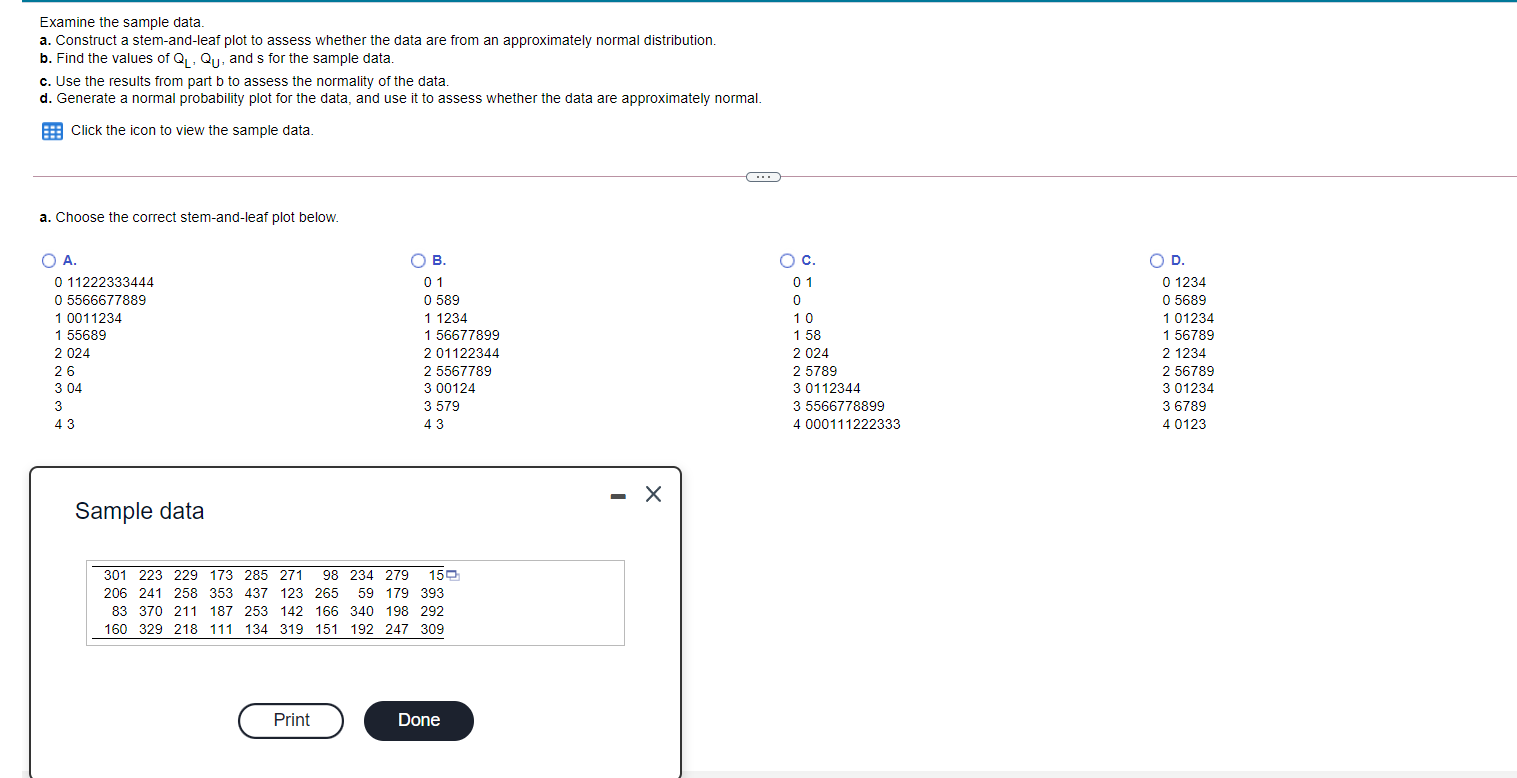
Task: Minimize the Sample data dialog
Action: coord(617,494)
